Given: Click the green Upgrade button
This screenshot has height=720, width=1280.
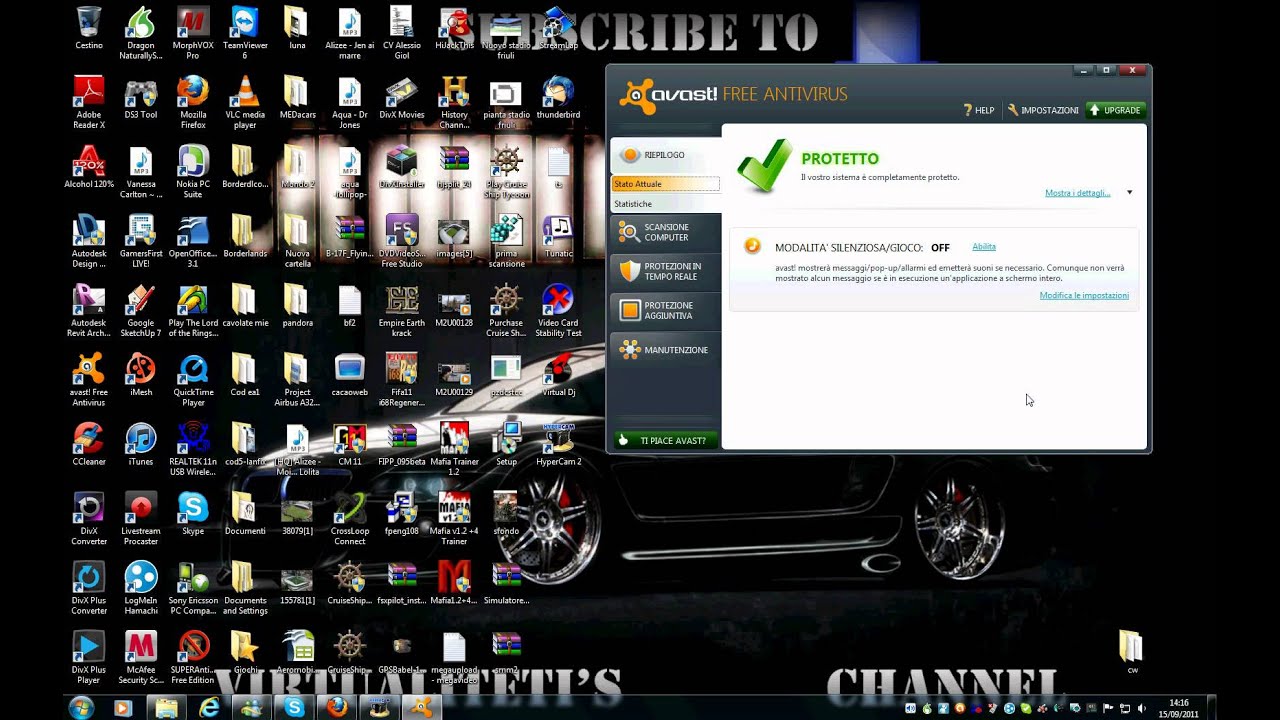Looking at the screenshot, I should [x=1115, y=110].
